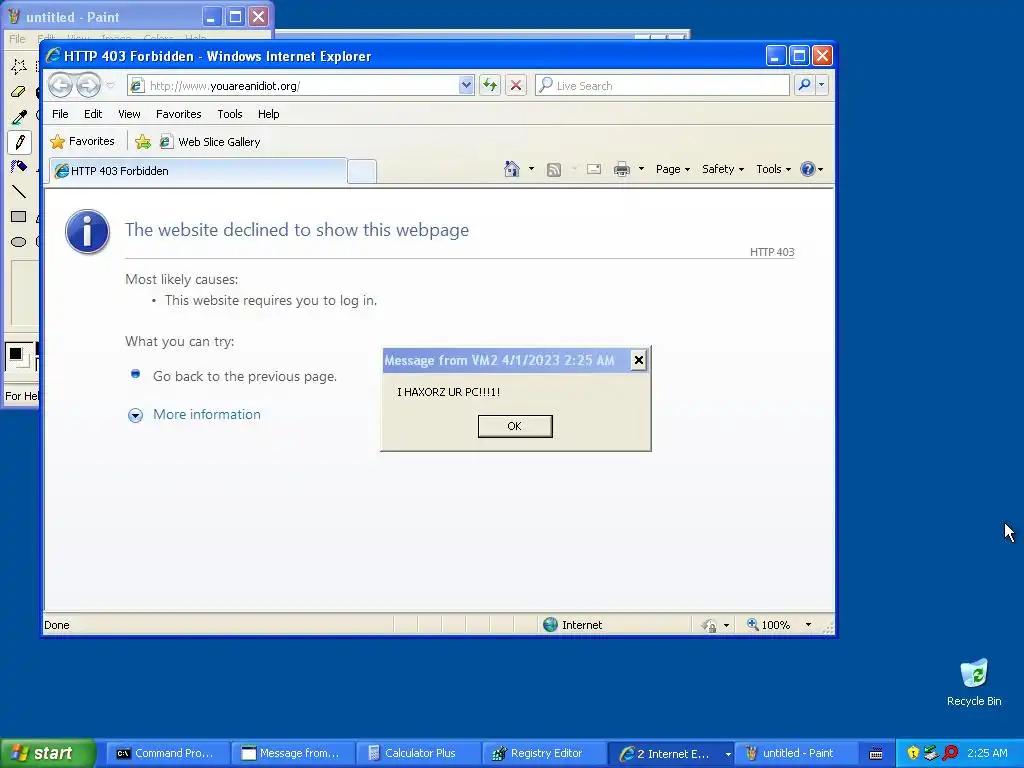Click the Add to Favorites Bar icon
Viewport: 1024px width, 768px height.
tap(143, 142)
